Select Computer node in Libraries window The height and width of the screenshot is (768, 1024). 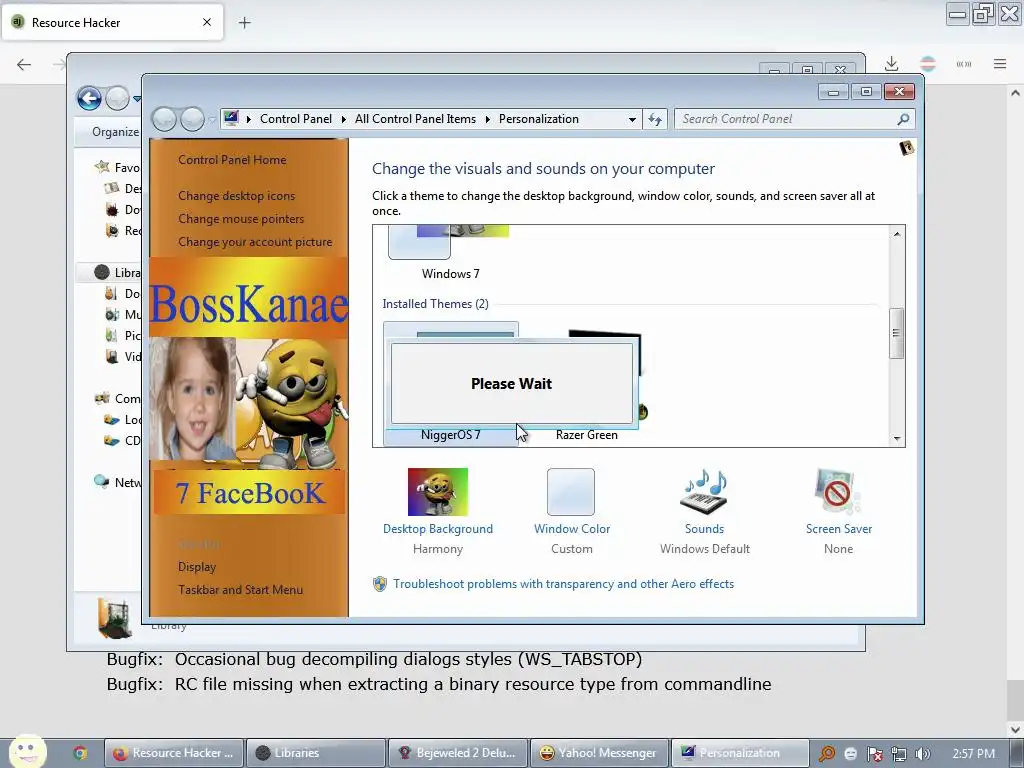(x=118, y=398)
